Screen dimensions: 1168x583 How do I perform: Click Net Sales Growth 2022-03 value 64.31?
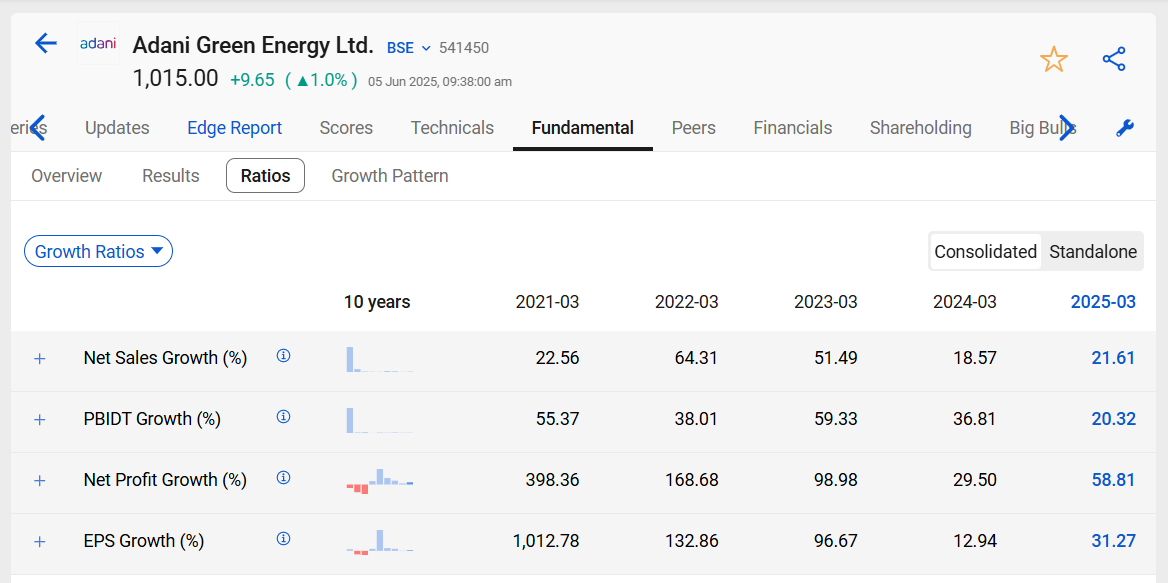point(696,358)
